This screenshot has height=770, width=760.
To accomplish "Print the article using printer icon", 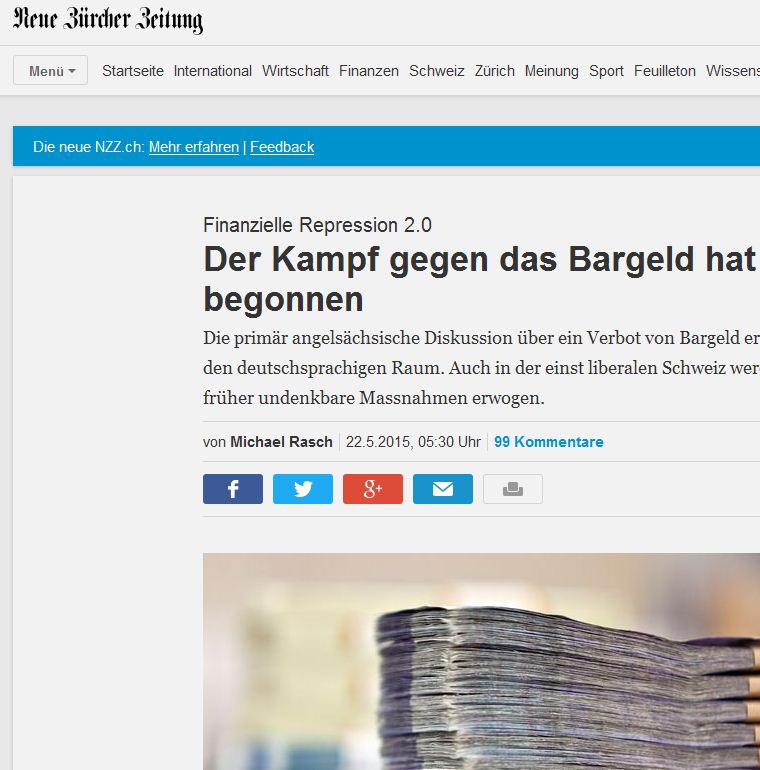I will [x=512, y=489].
